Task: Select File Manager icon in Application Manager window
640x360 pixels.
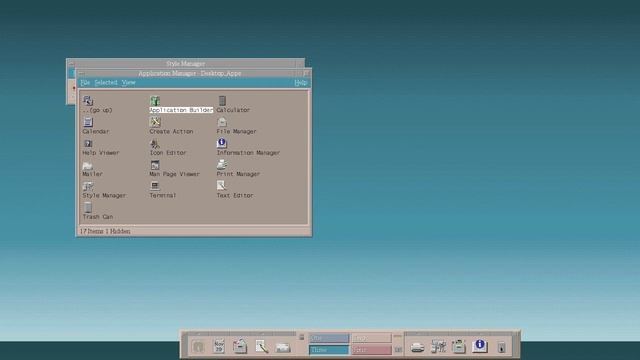Action: coord(222,122)
